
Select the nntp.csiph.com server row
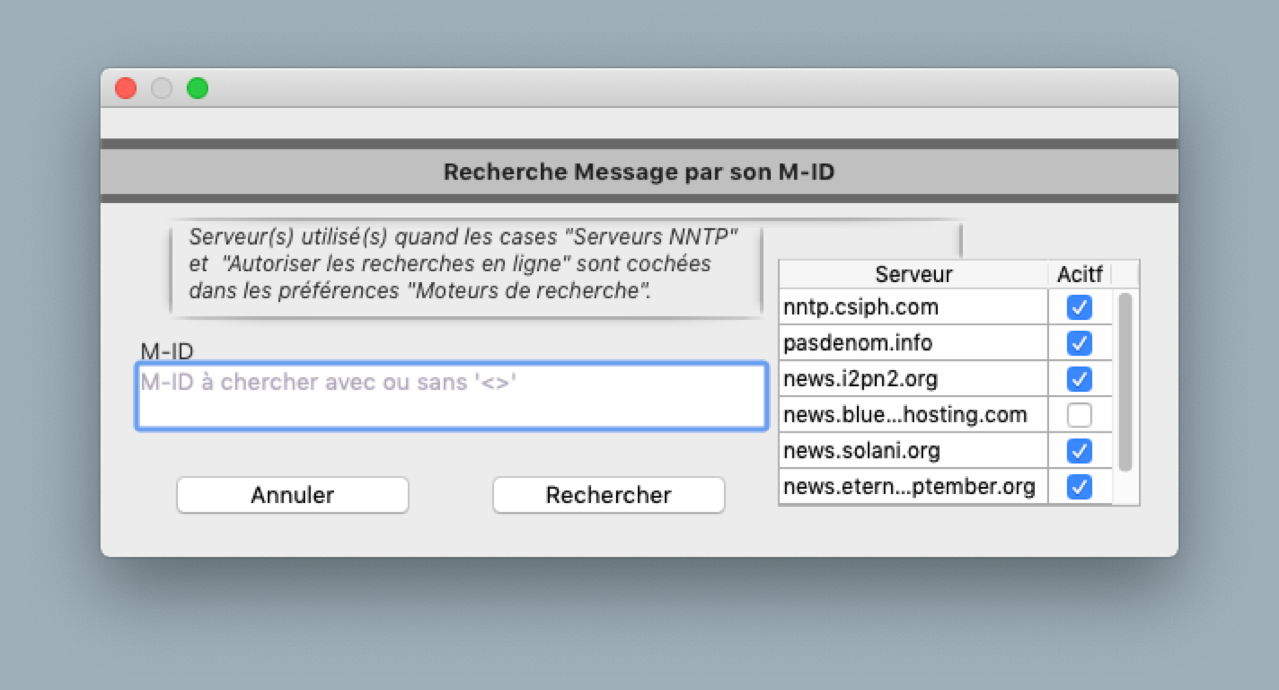(912, 307)
